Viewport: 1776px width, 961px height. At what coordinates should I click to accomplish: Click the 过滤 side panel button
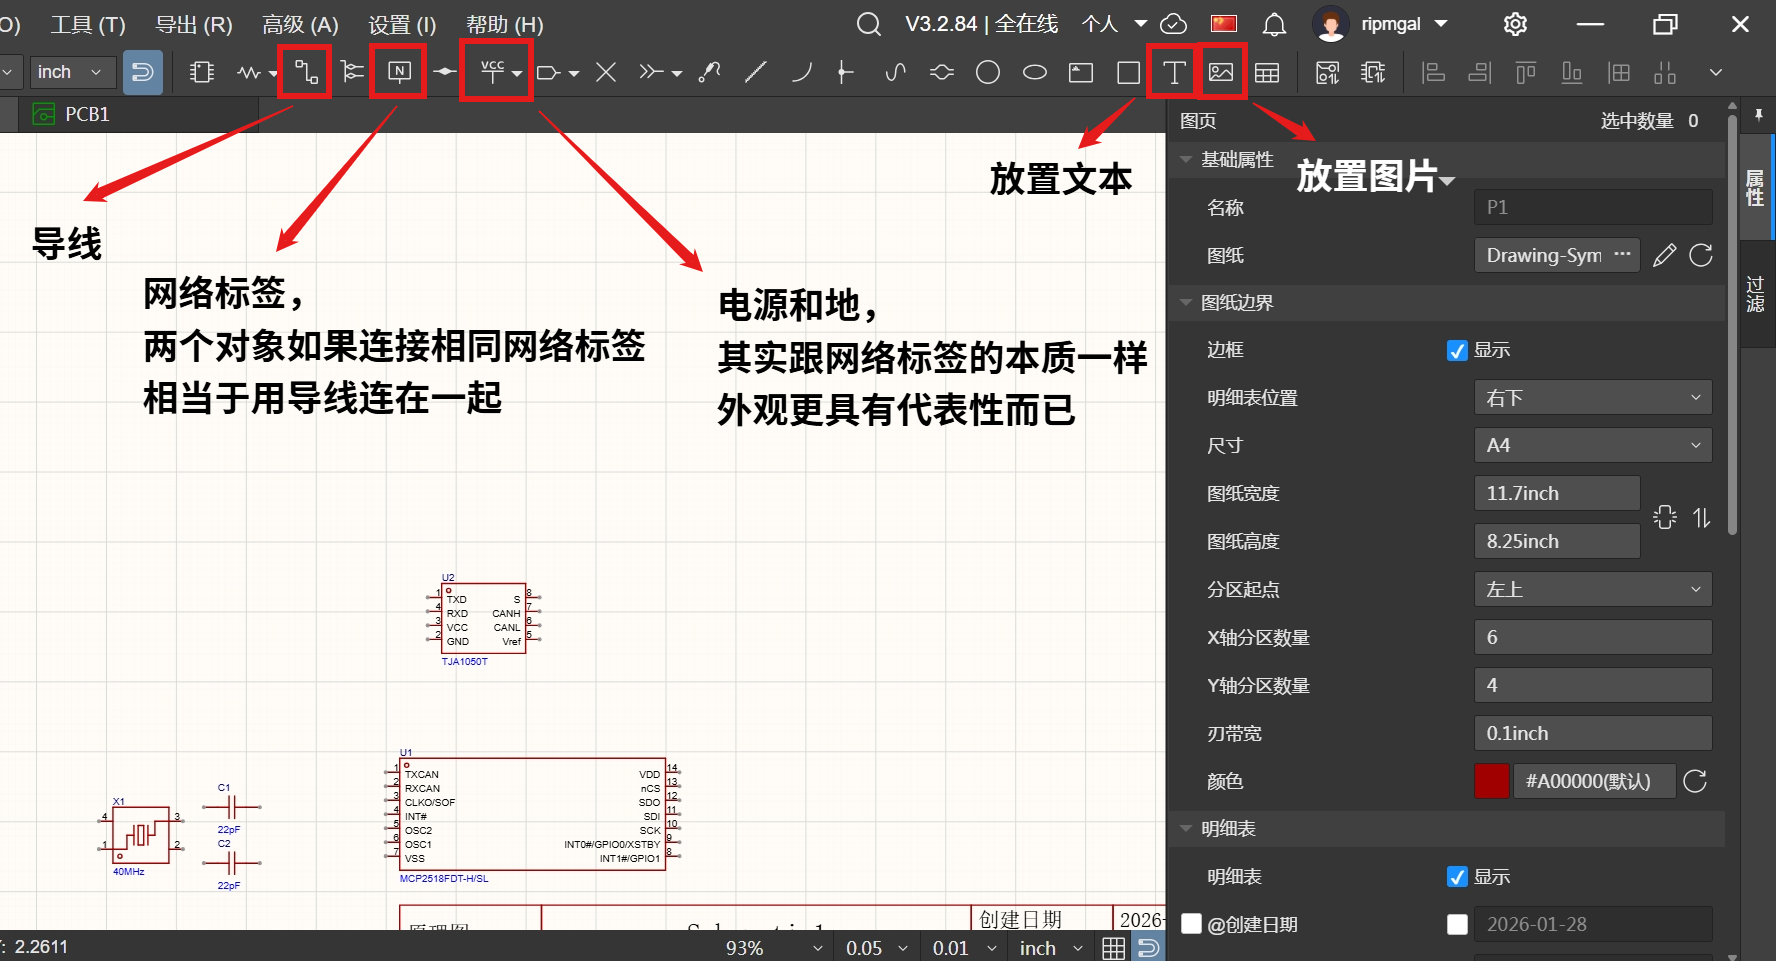click(1755, 295)
